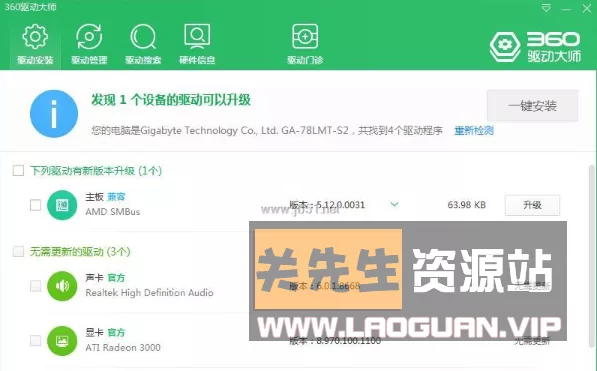The width and height of the screenshot is (597, 371).
Task: Click the 官方 tag beside 显卡
Action: pyautogui.click(x=116, y=333)
